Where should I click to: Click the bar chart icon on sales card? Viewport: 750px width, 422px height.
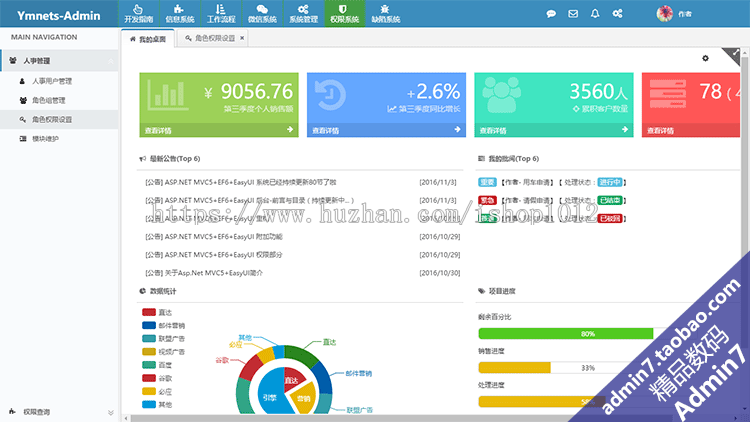click(167, 95)
